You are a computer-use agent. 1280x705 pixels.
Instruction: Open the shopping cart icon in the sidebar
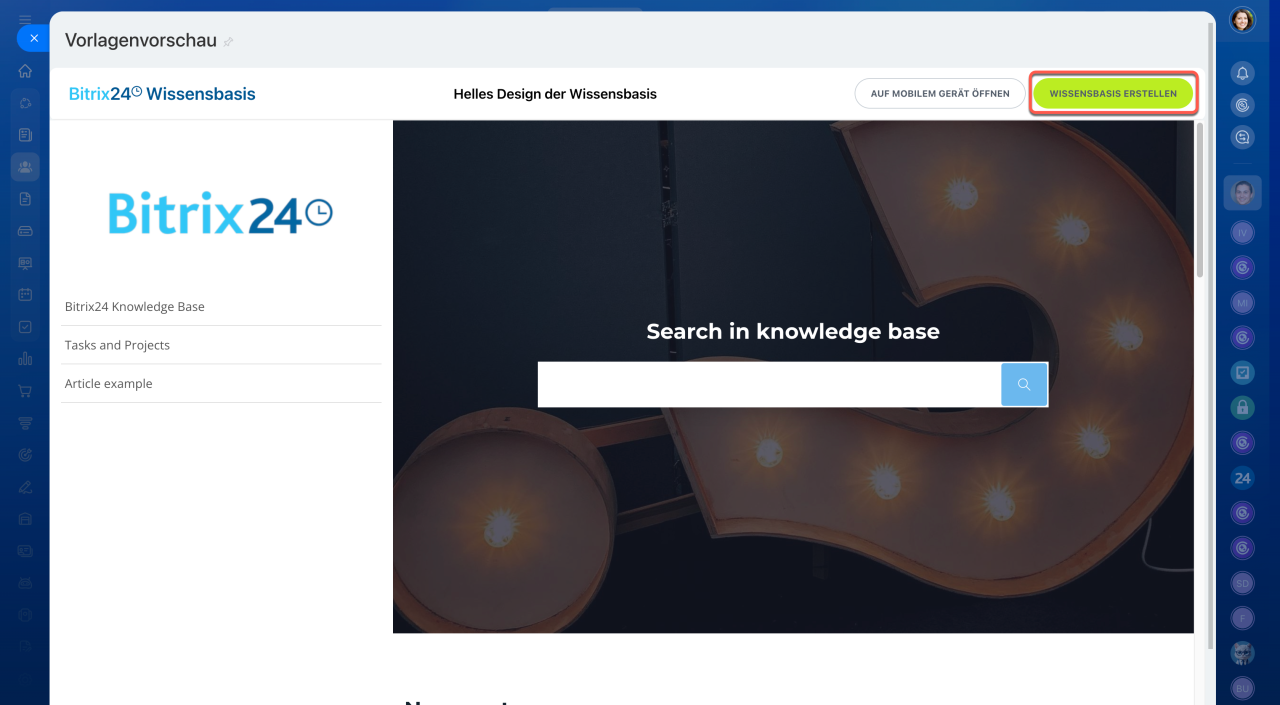pyautogui.click(x=25, y=391)
